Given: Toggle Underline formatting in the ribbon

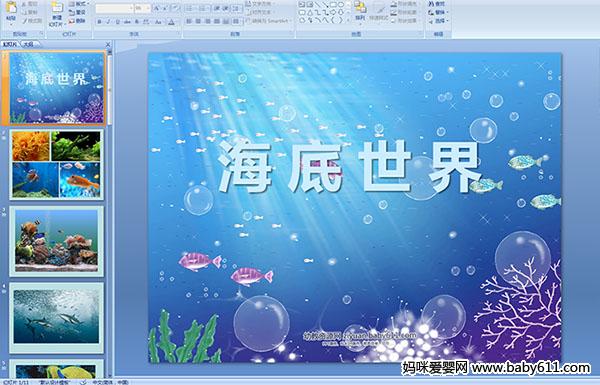Looking at the screenshot, I should (x=117, y=22).
